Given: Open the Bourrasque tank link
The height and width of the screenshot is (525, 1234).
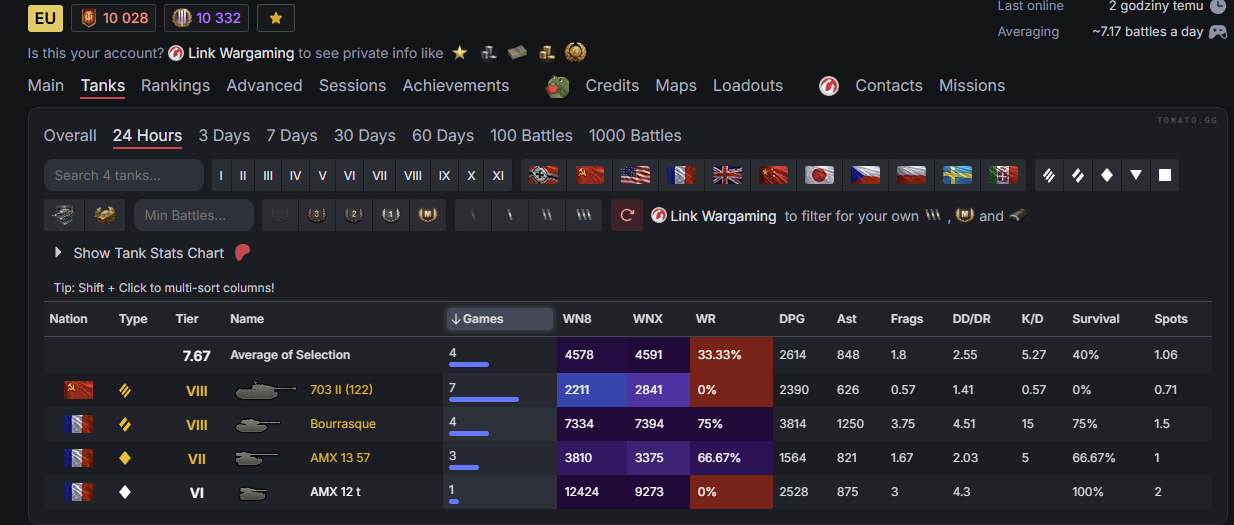Looking at the screenshot, I should pyautogui.click(x=343, y=424).
